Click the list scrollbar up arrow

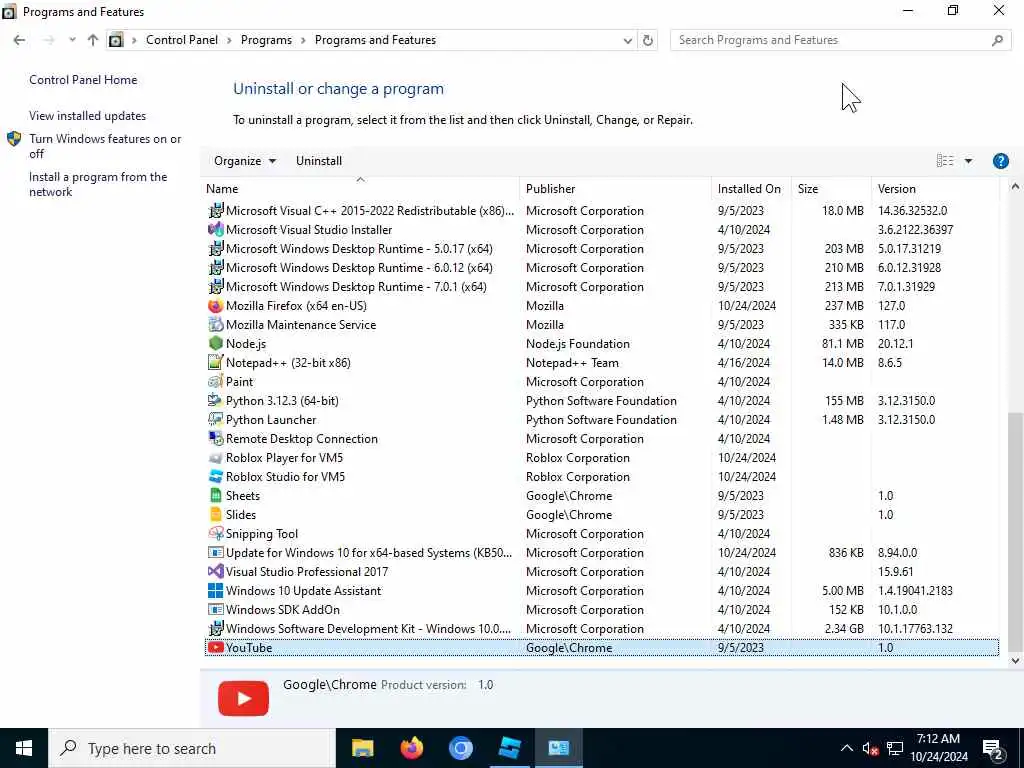(x=1015, y=187)
